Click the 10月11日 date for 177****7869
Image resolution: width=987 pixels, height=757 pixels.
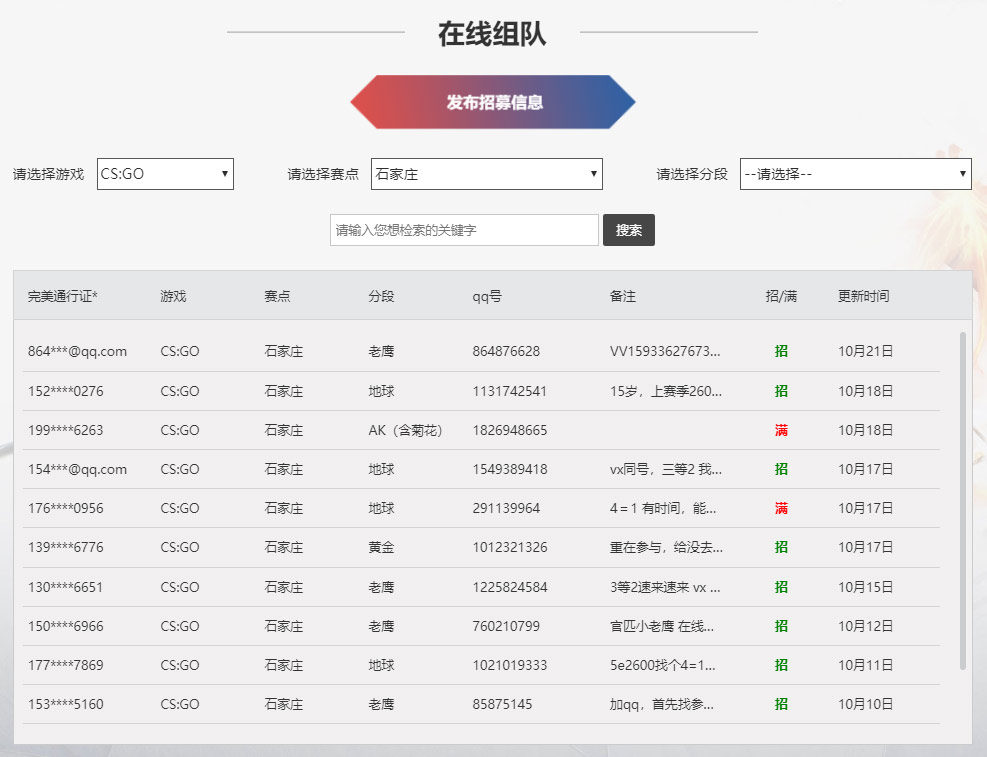pos(865,665)
